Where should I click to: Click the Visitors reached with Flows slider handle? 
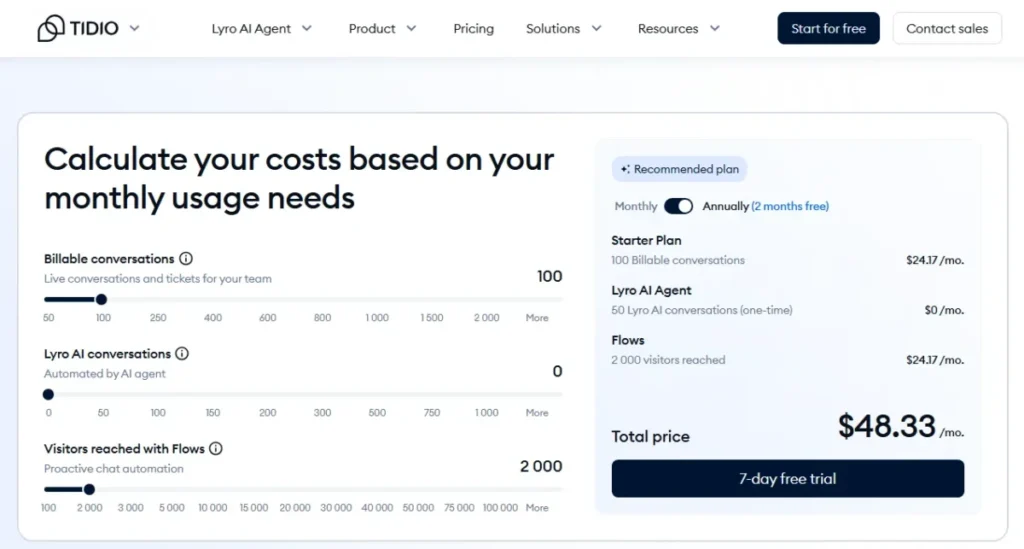[89, 490]
